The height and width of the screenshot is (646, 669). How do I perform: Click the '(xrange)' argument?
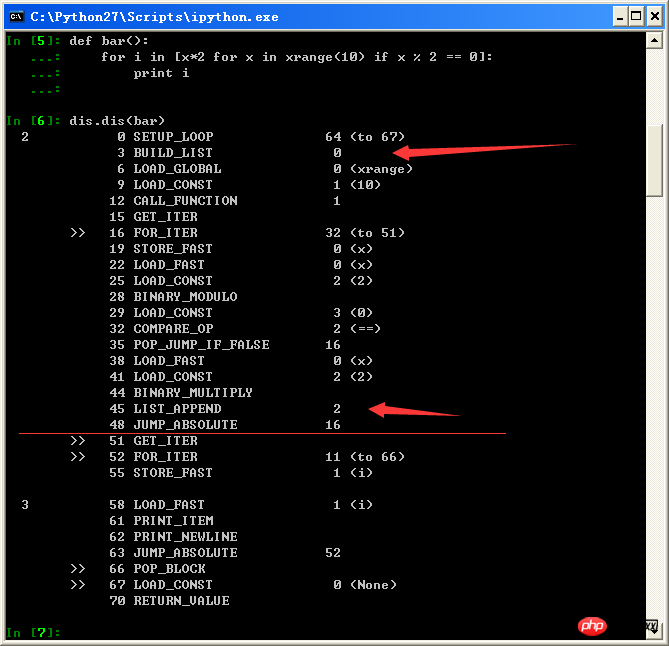click(381, 169)
